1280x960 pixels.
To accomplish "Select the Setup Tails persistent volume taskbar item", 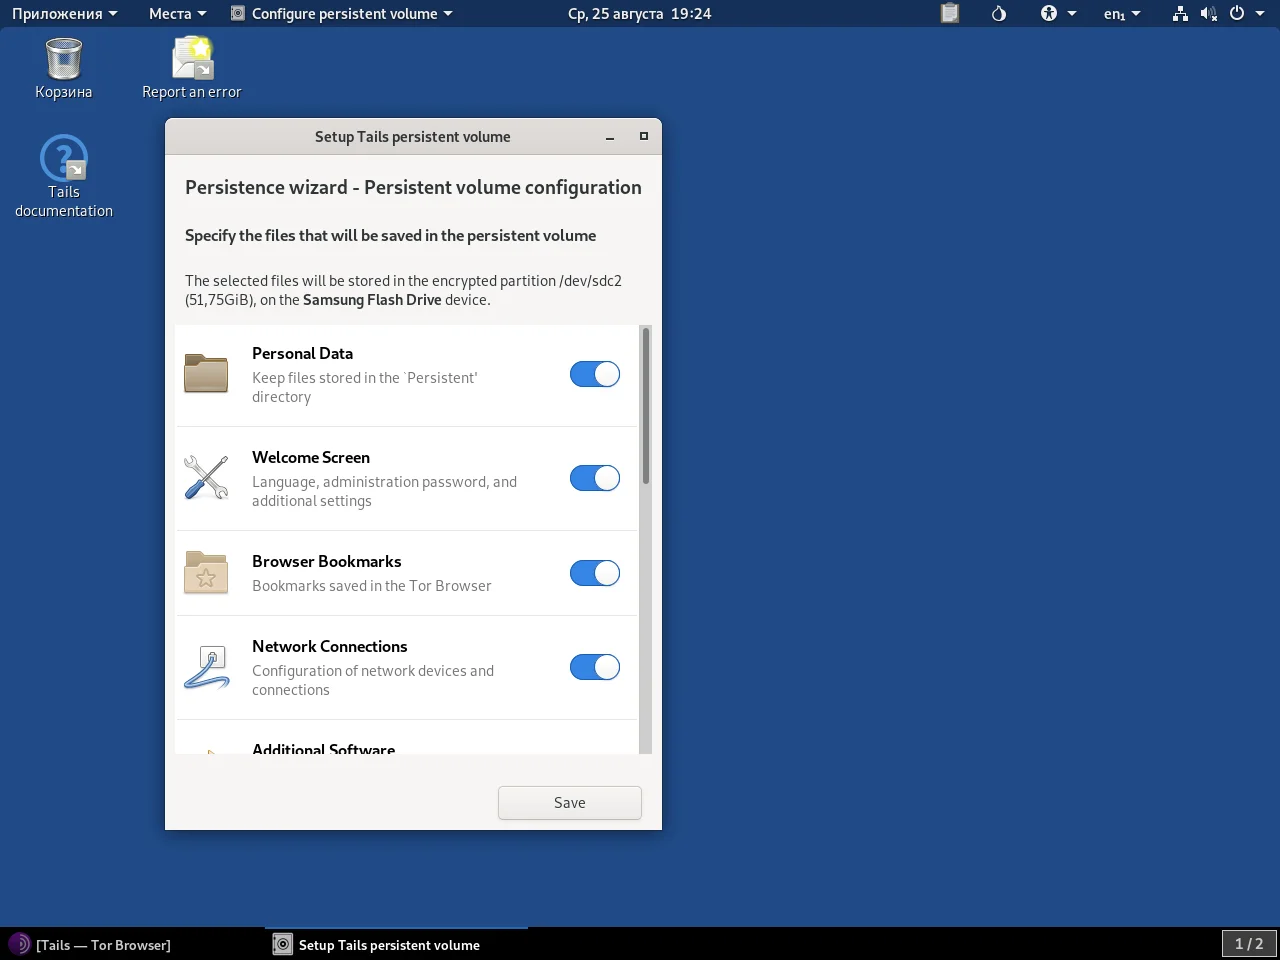I will pyautogui.click(x=396, y=944).
